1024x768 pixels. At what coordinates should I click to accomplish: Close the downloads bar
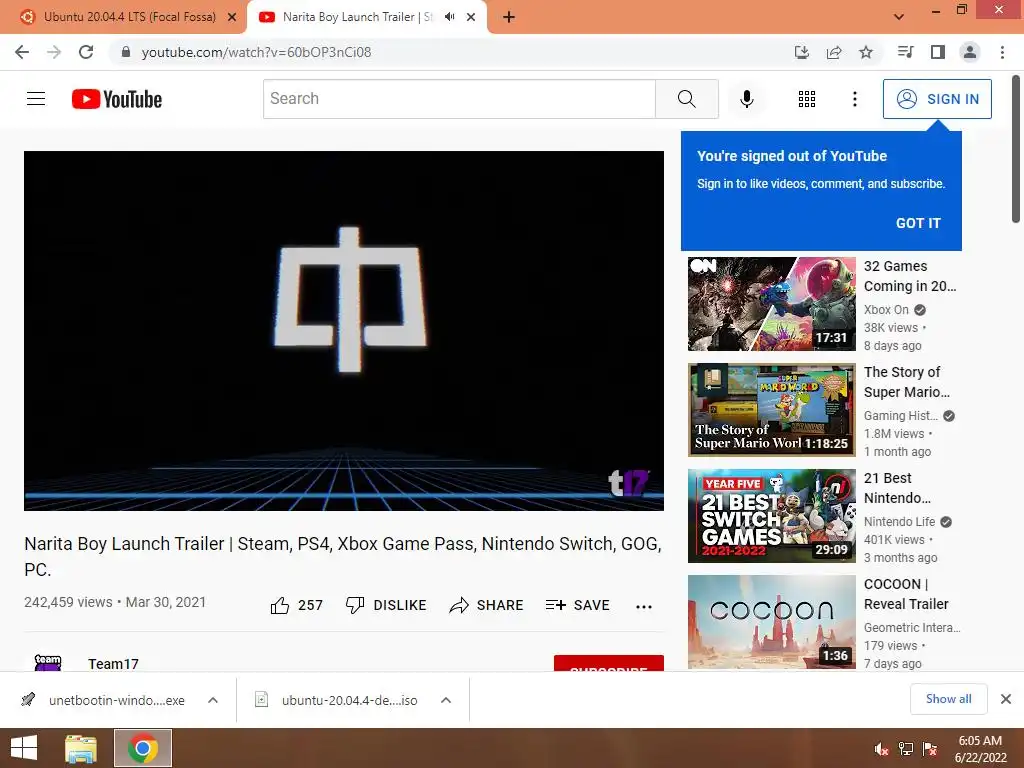(1006, 699)
